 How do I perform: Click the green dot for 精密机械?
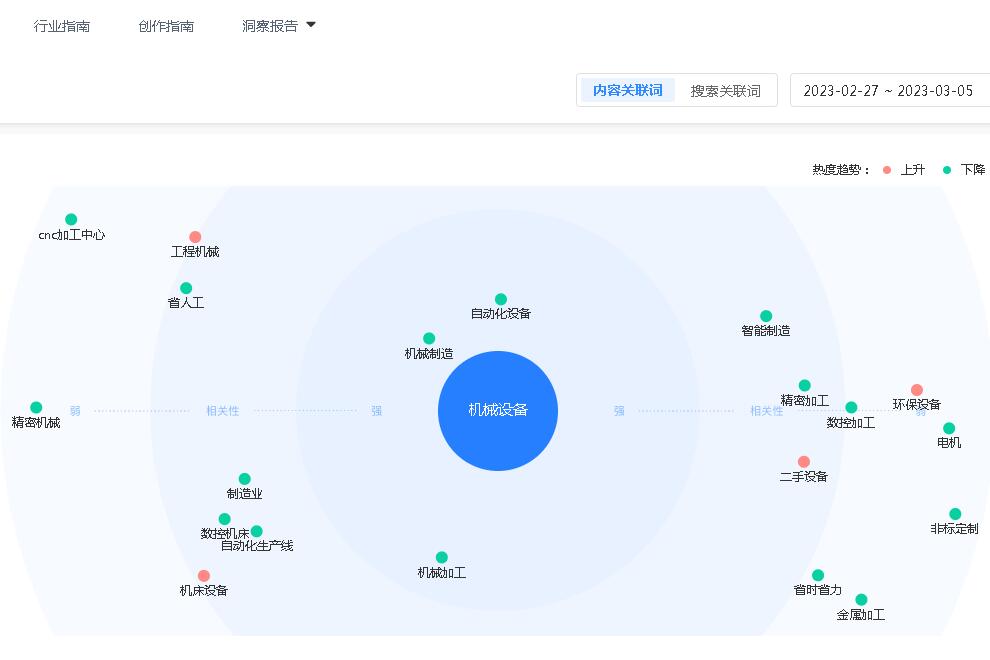coord(36,407)
